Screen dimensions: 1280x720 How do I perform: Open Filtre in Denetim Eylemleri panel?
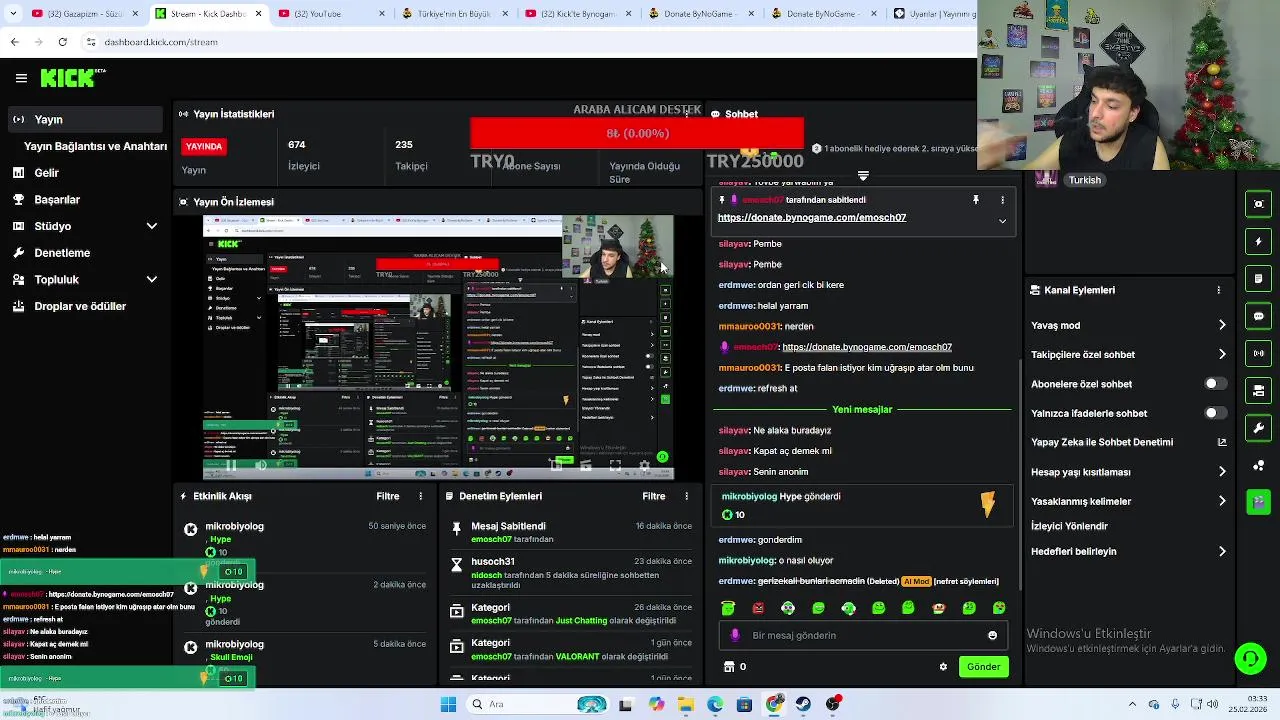654,496
